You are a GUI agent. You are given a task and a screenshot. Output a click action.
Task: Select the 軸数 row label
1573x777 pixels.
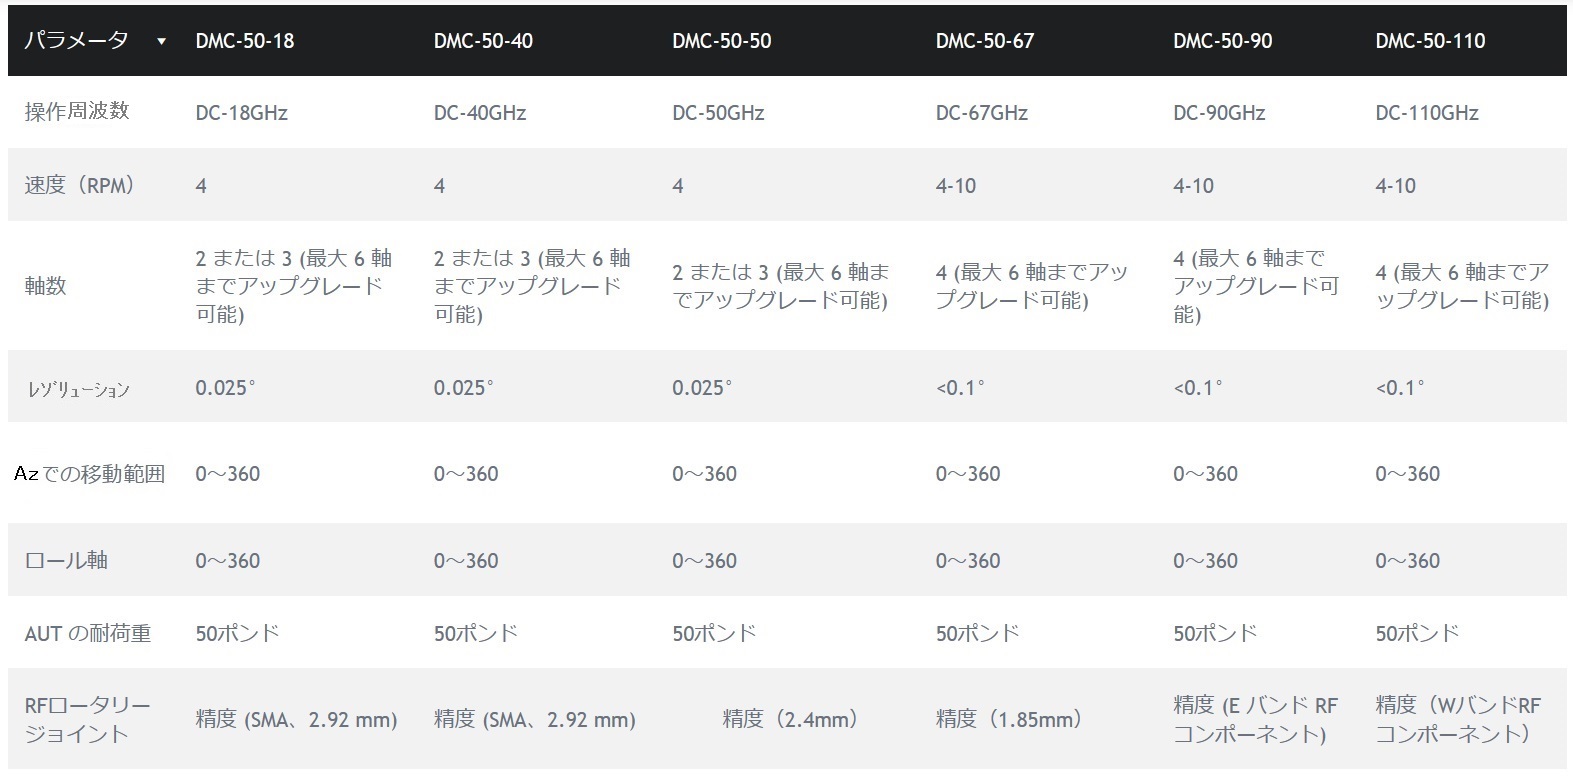[45, 286]
